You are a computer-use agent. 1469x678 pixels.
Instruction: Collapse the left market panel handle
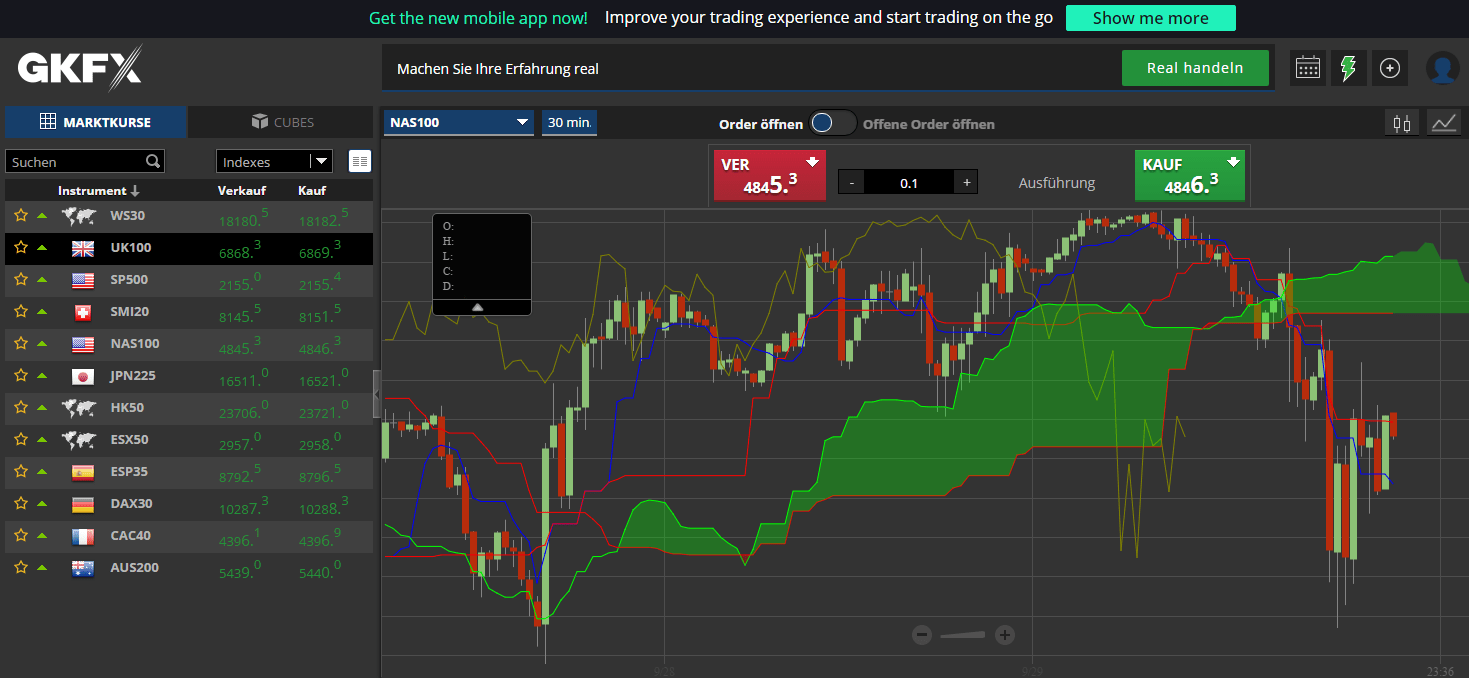377,394
